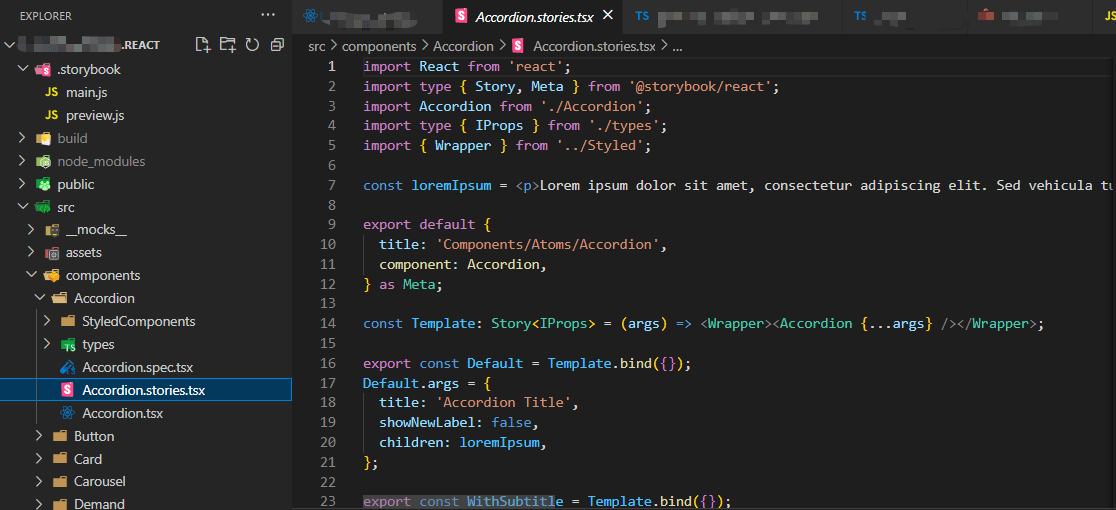The height and width of the screenshot is (510, 1116).
Task: Select the Demand folder row
Action: tap(146, 503)
